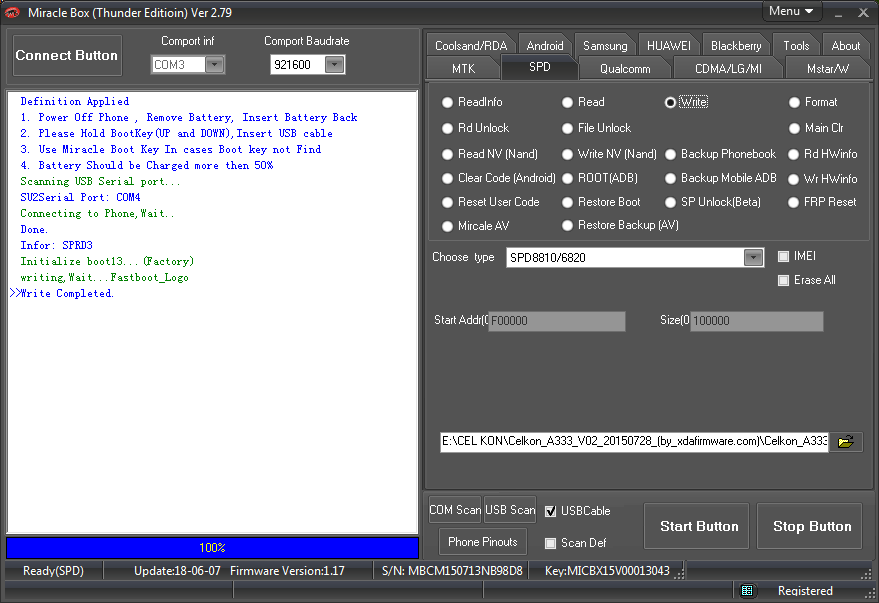Click the Size field showing 100000
This screenshot has width=879, height=603.
tap(756, 321)
